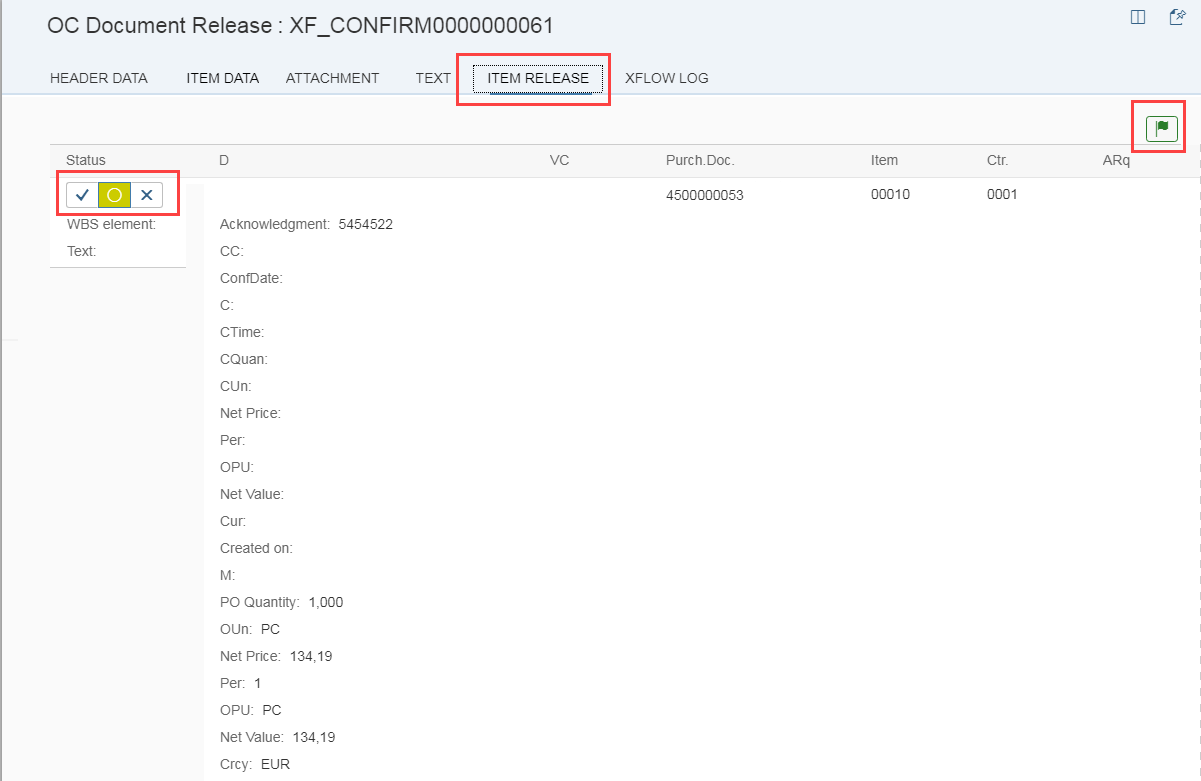1201x781 pixels.
Task: Click the VC column header
Action: (x=559, y=160)
